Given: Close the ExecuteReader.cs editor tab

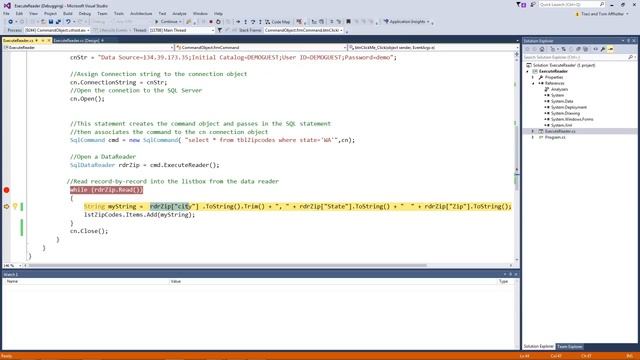Looking at the screenshot, I should click(49, 40).
